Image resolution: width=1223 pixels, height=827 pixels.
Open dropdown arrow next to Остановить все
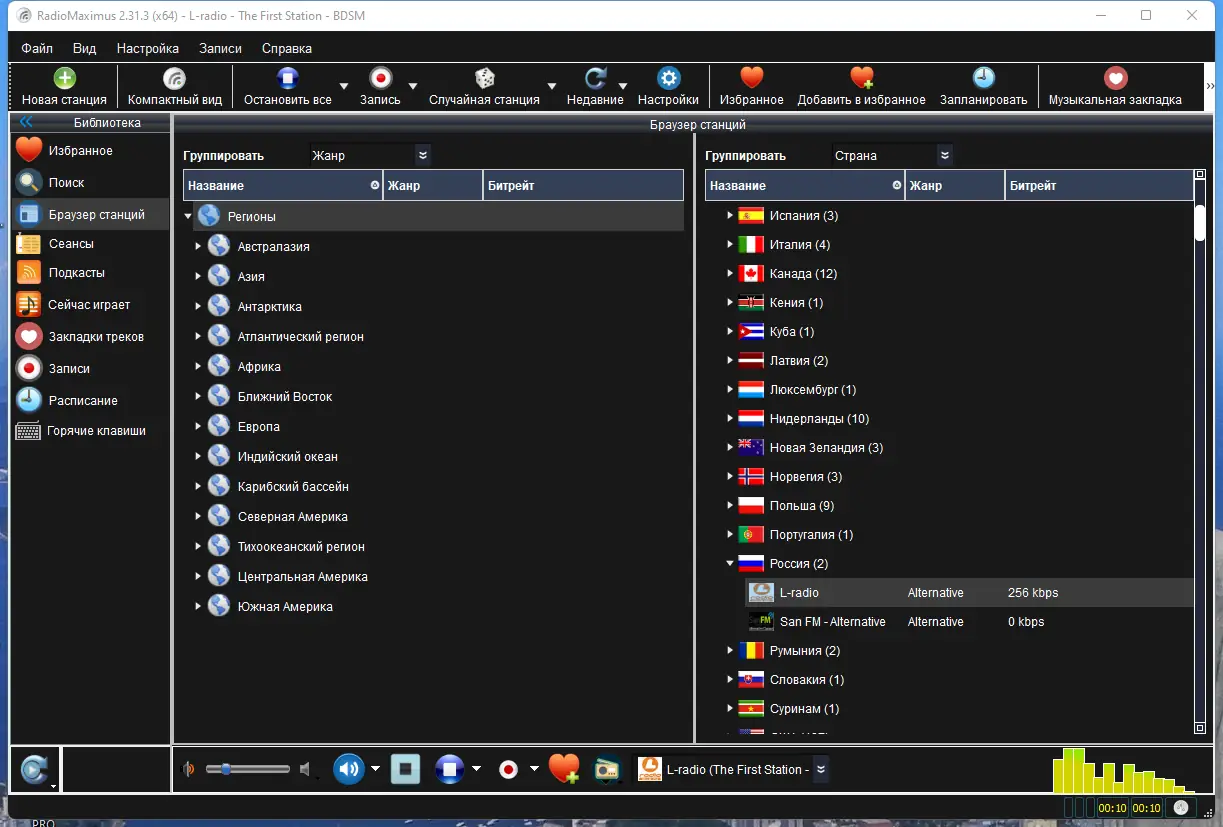click(x=343, y=87)
